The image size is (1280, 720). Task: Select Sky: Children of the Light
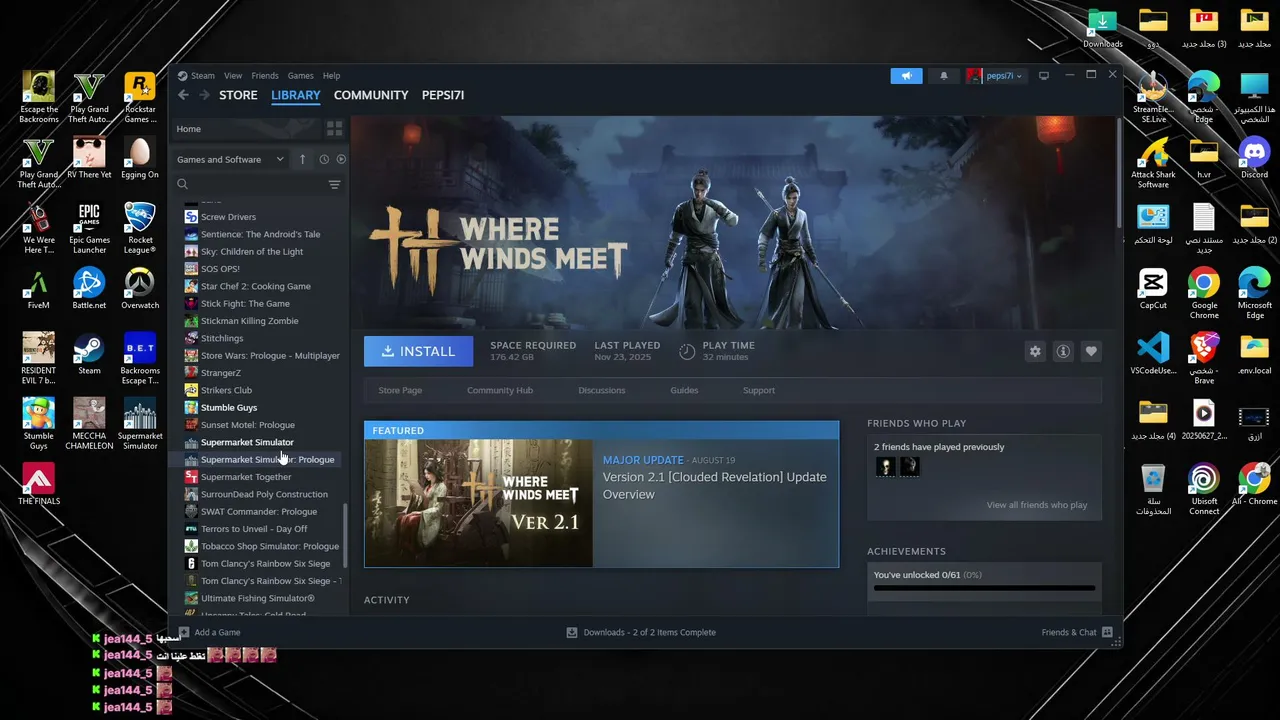(x=252, y=251)
